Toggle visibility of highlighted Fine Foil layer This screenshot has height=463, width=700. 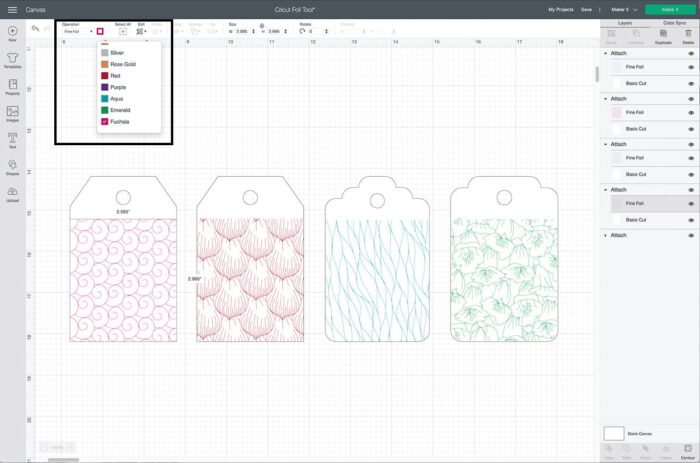pos(691,203)
